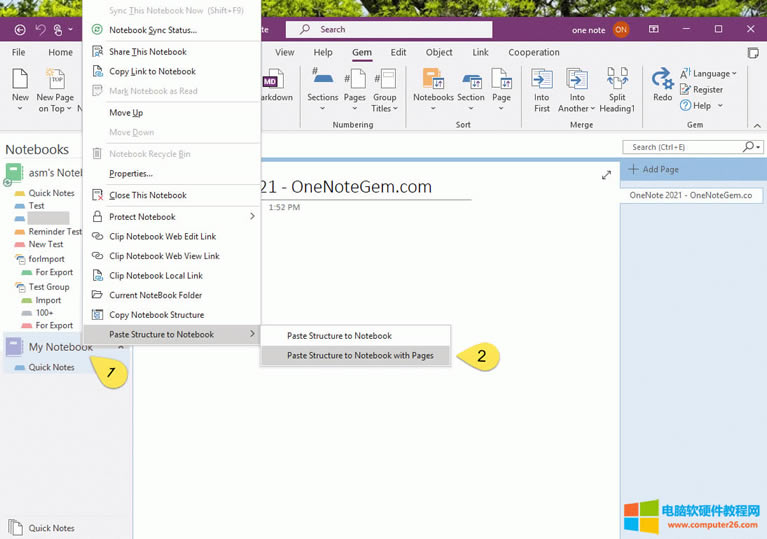Click in the title bar Search box
Screen dimensions: 767x539
pyautogui.click(x=389, y=29)
